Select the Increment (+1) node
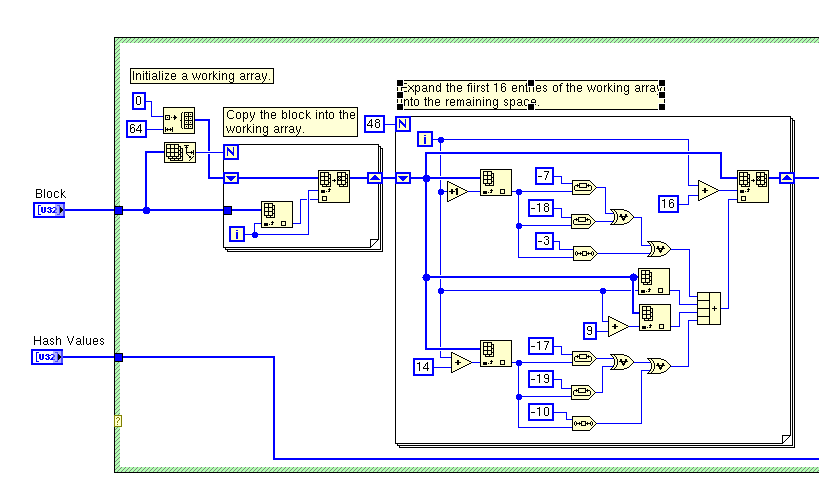The height and width of the screenshot is (495, 819). tap(457, 191)
